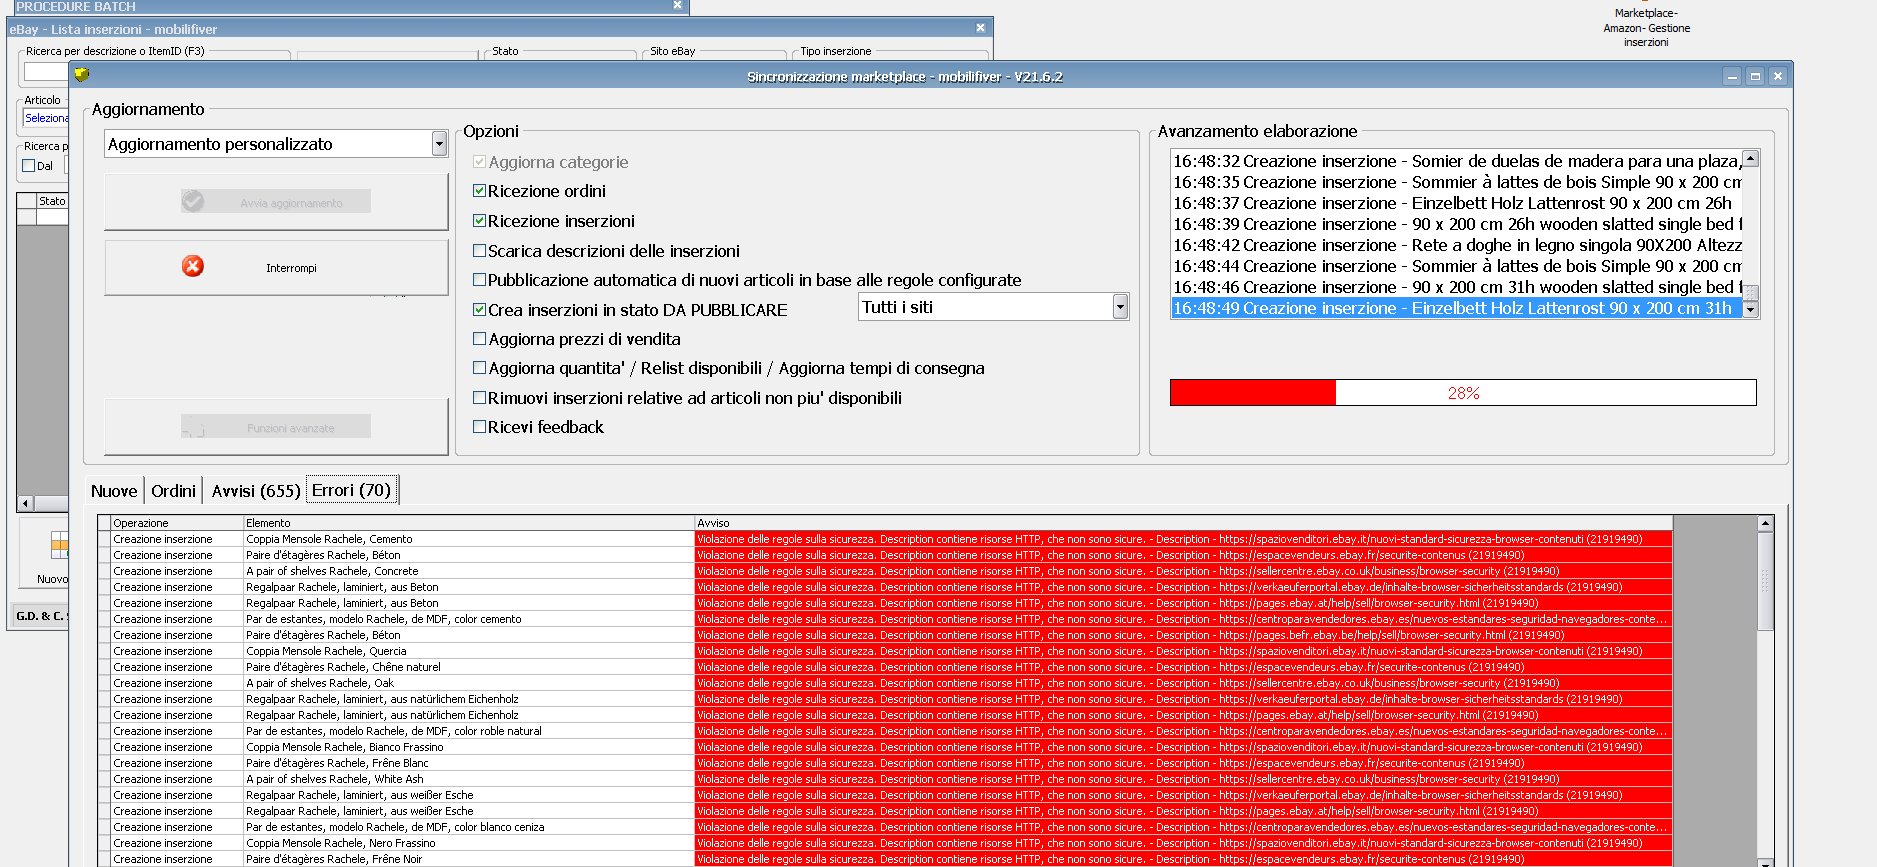The width and height of the screenshot is (1877, 867).
Task: Select row 'Coppia Mensole Rachele, Cemento'
Action: pos(885,539)
